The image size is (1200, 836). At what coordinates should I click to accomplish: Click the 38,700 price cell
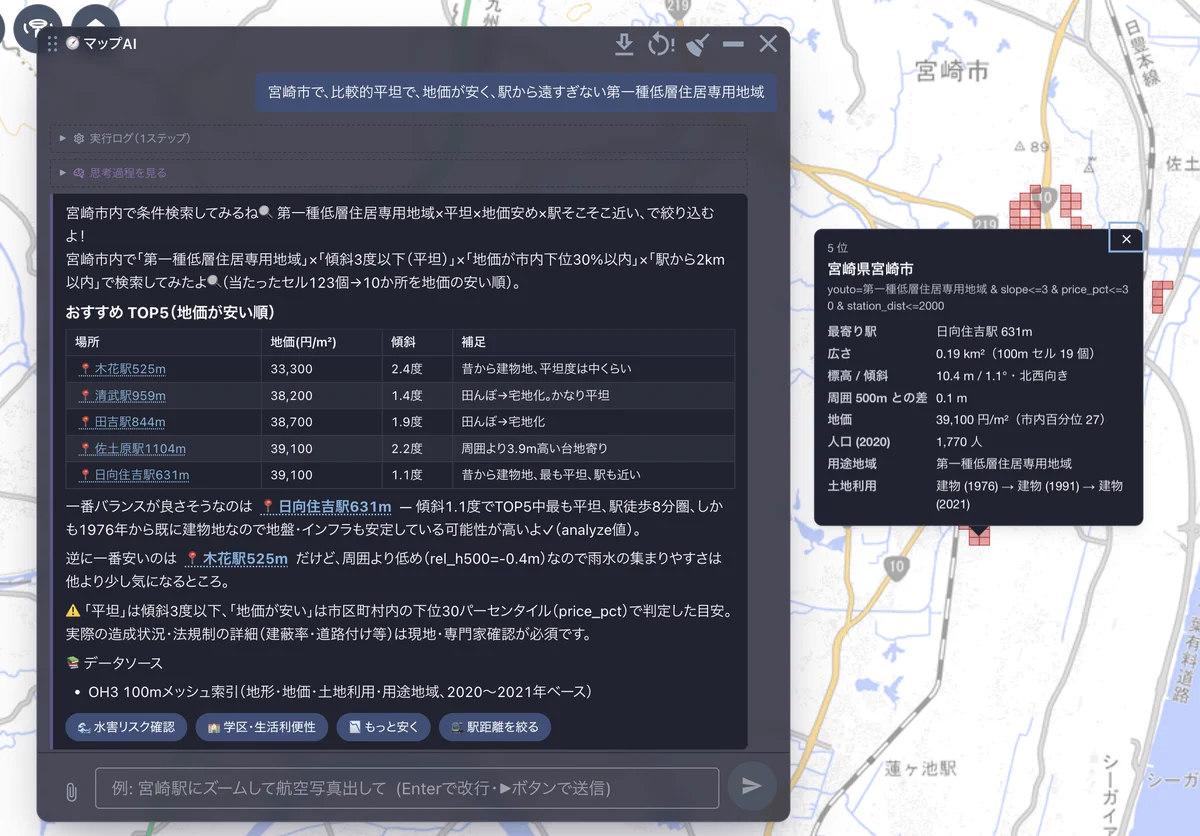(322, 422)
